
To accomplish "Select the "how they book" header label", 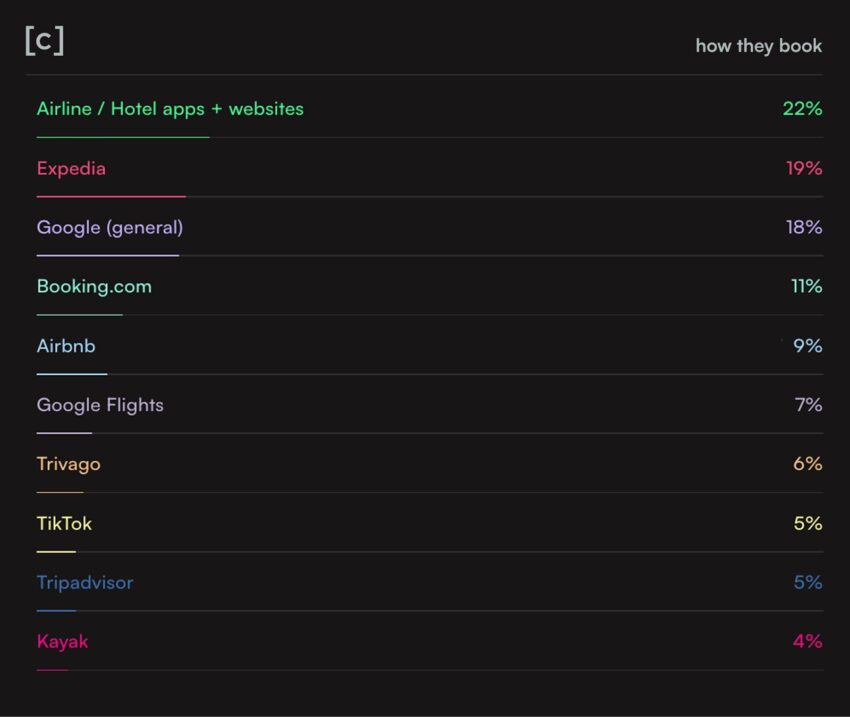I will 758,46.
